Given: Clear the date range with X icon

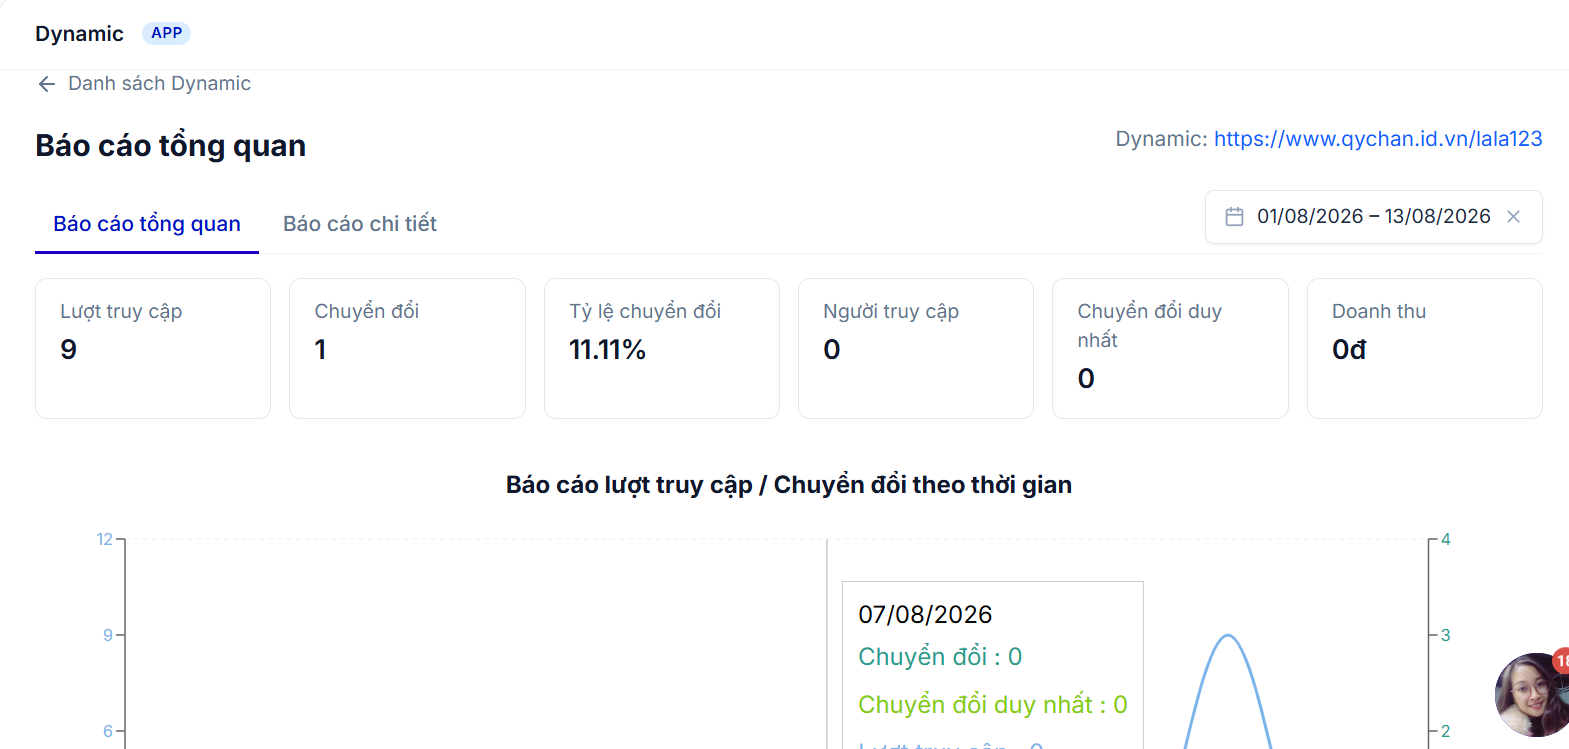Looking at the screenshot, I should [x=1514, y=217].
